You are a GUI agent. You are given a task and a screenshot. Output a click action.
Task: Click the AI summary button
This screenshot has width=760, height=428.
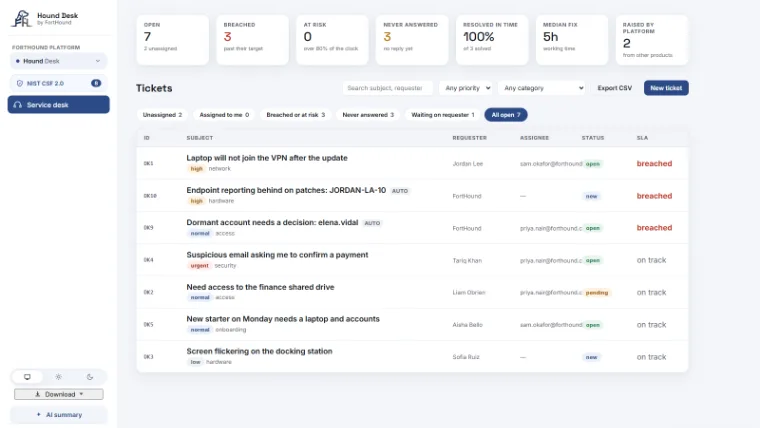(59, 415)
